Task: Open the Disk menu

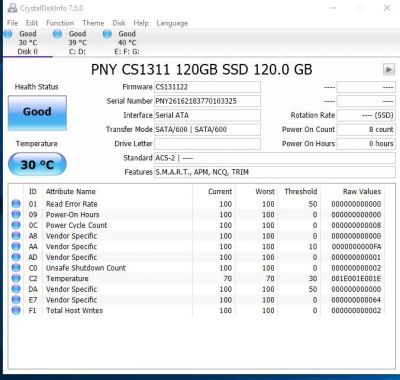Action: pyautogui.click(x=119, y=23)
